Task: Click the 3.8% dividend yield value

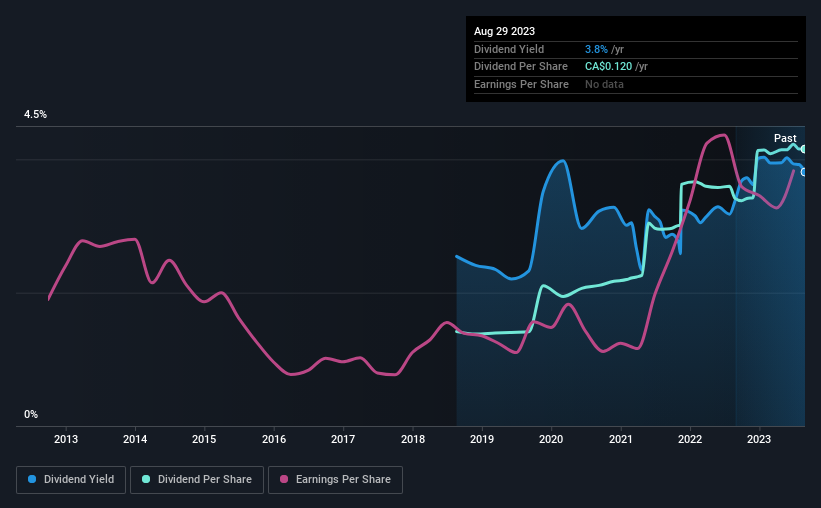Action: coord(596,49)
